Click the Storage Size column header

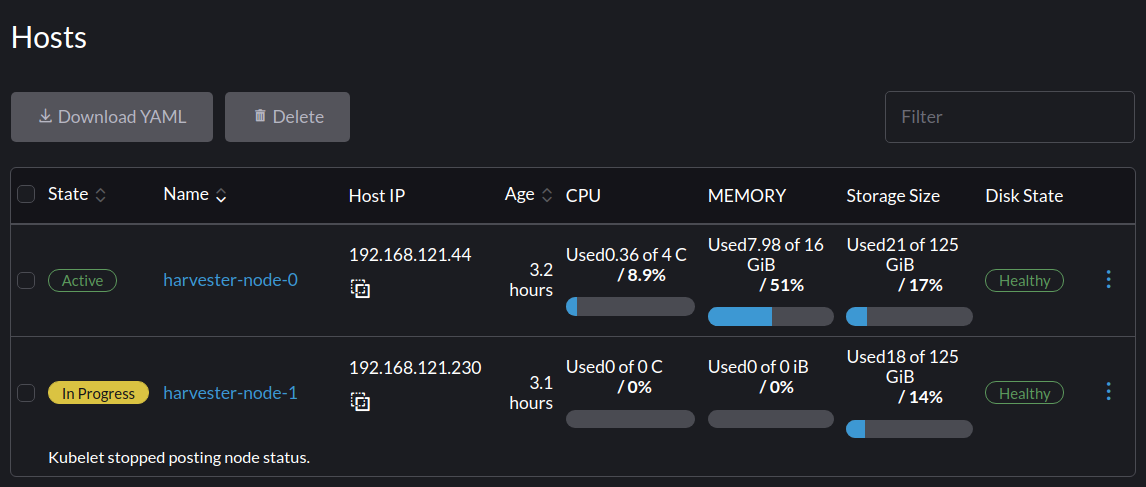[x=892, y=196]
